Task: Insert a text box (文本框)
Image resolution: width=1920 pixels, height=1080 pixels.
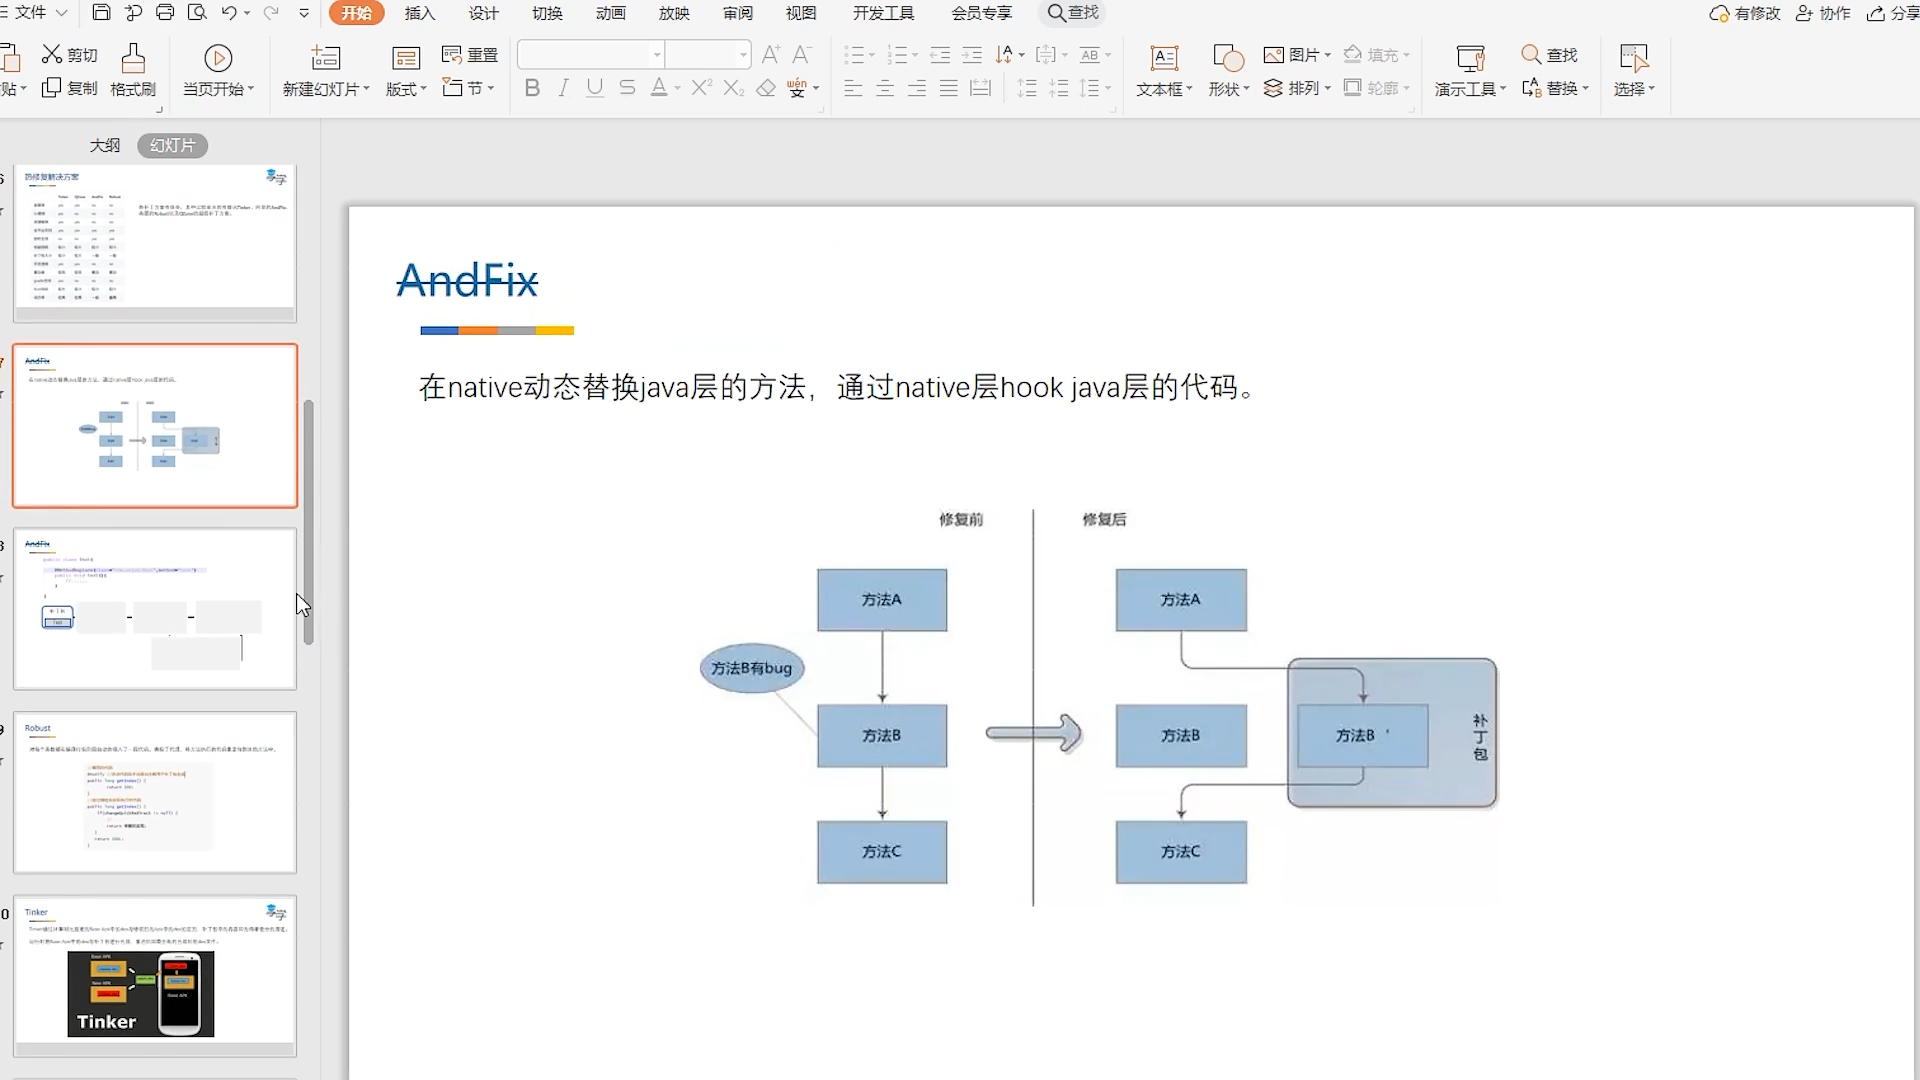Action: [1163, 58]
